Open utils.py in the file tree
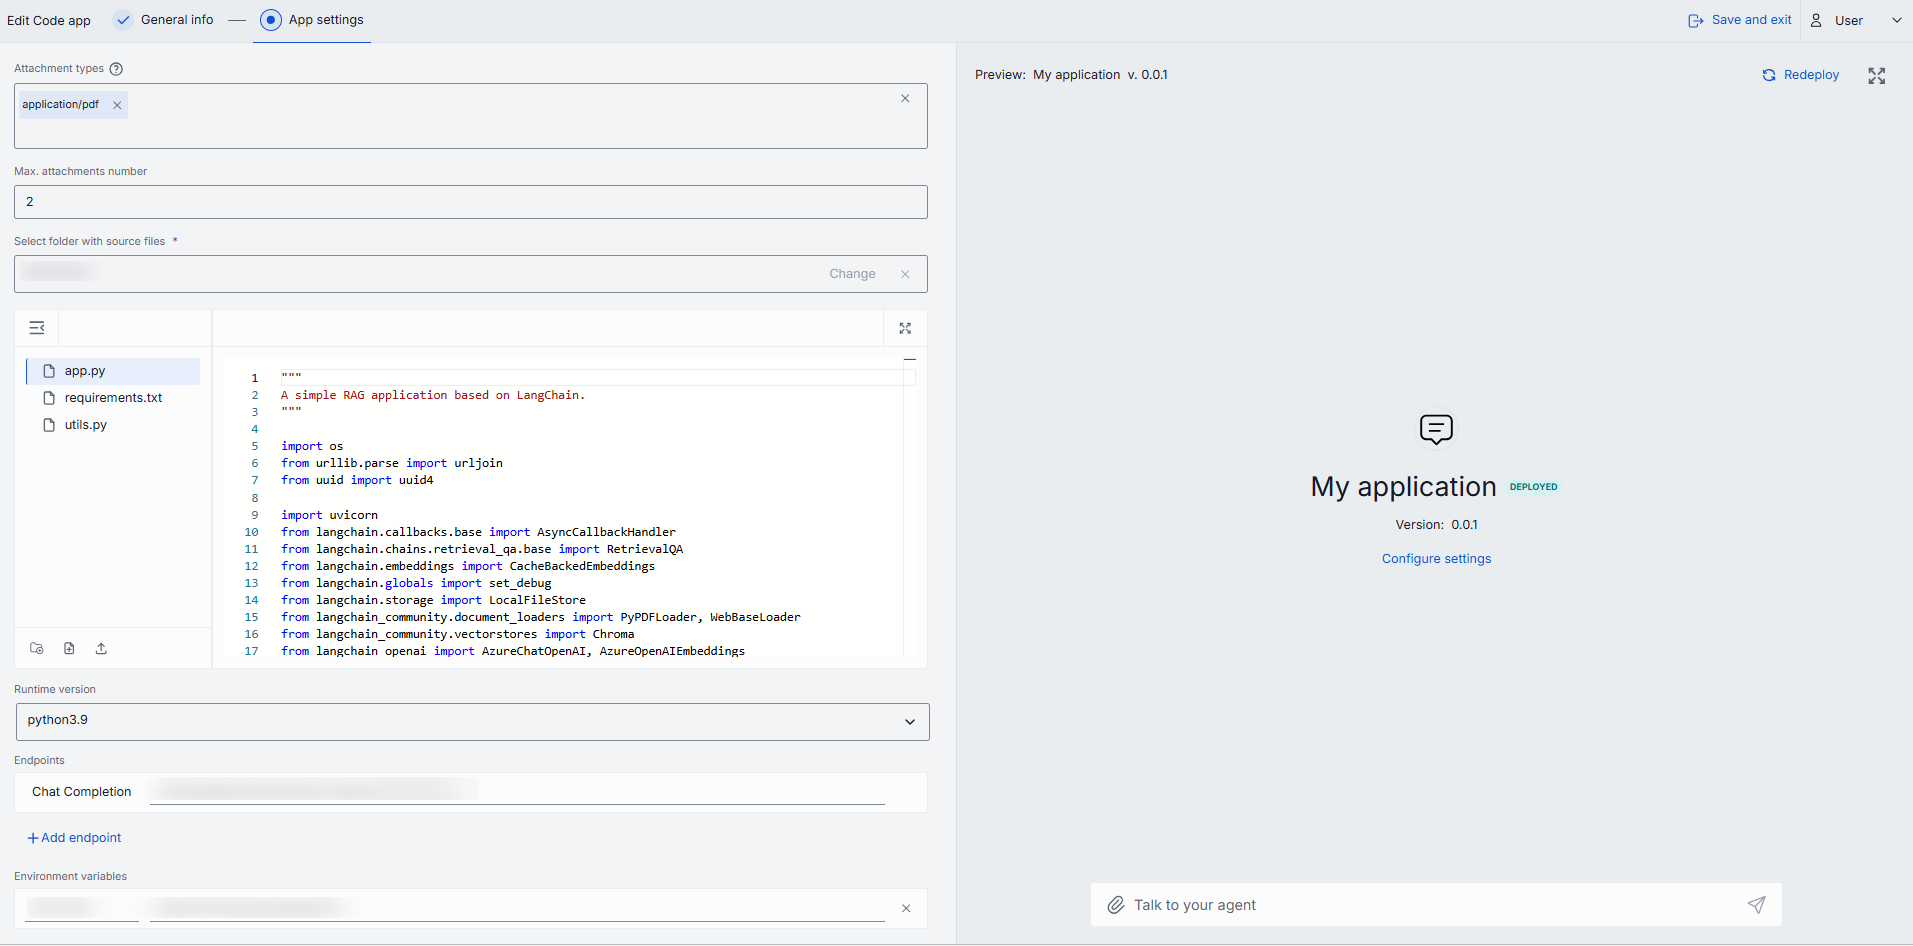Screen dimensions: 1913x946 pyautogui.click(x=86, y=425)
